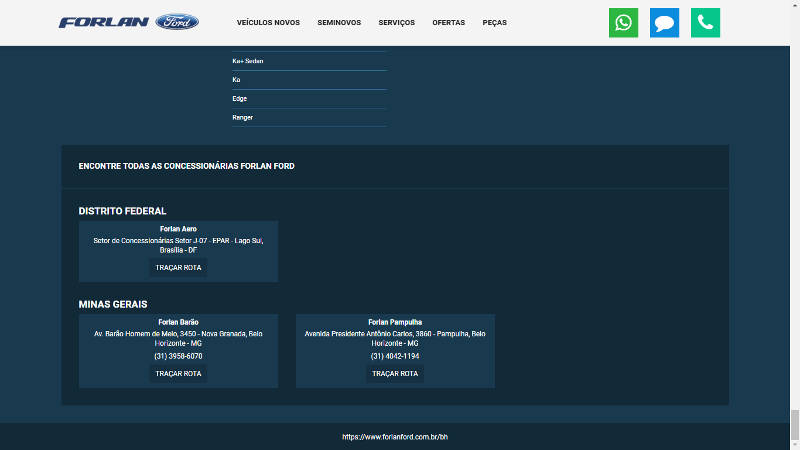Click the Ford oval logo

(x=177, y=22)
